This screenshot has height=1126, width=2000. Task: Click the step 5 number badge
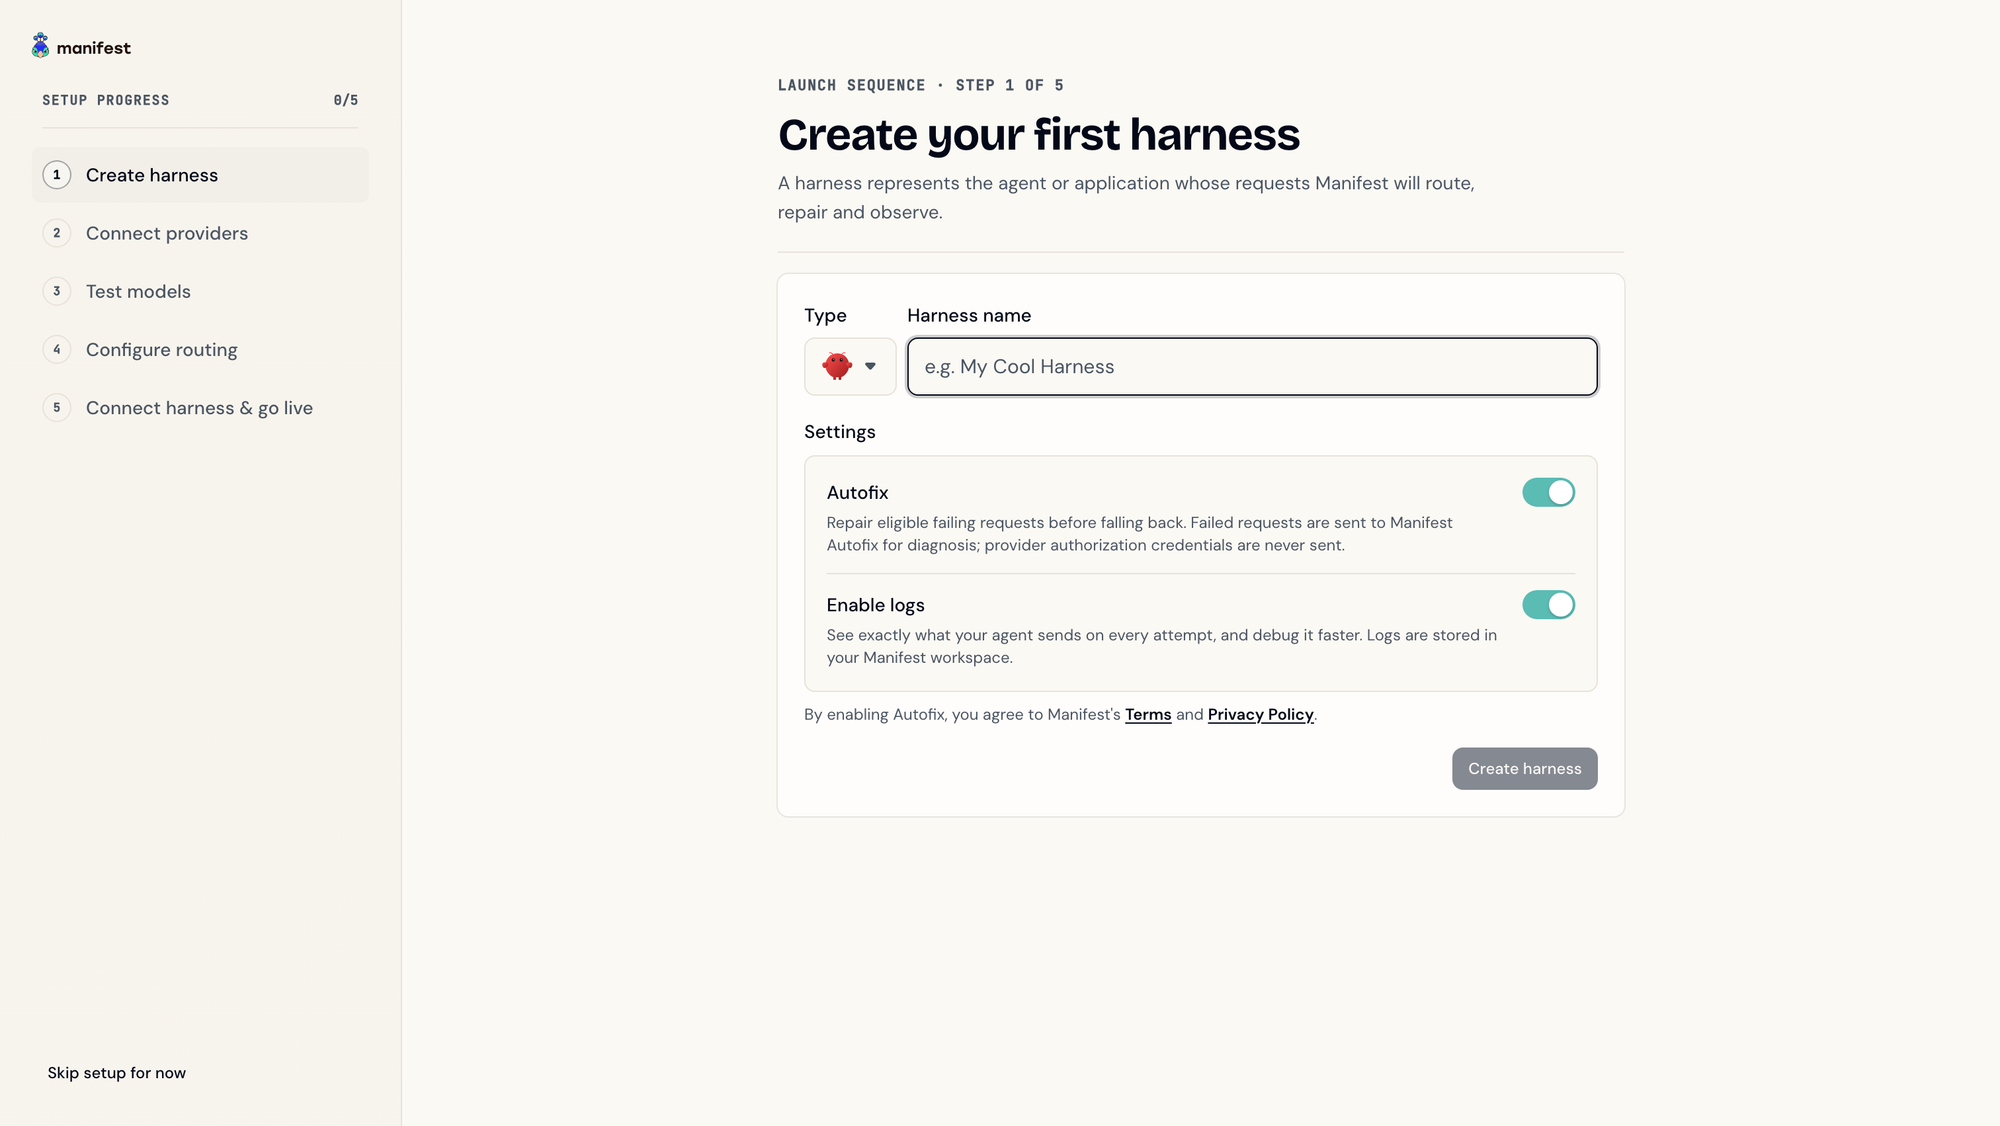point(57,408)
